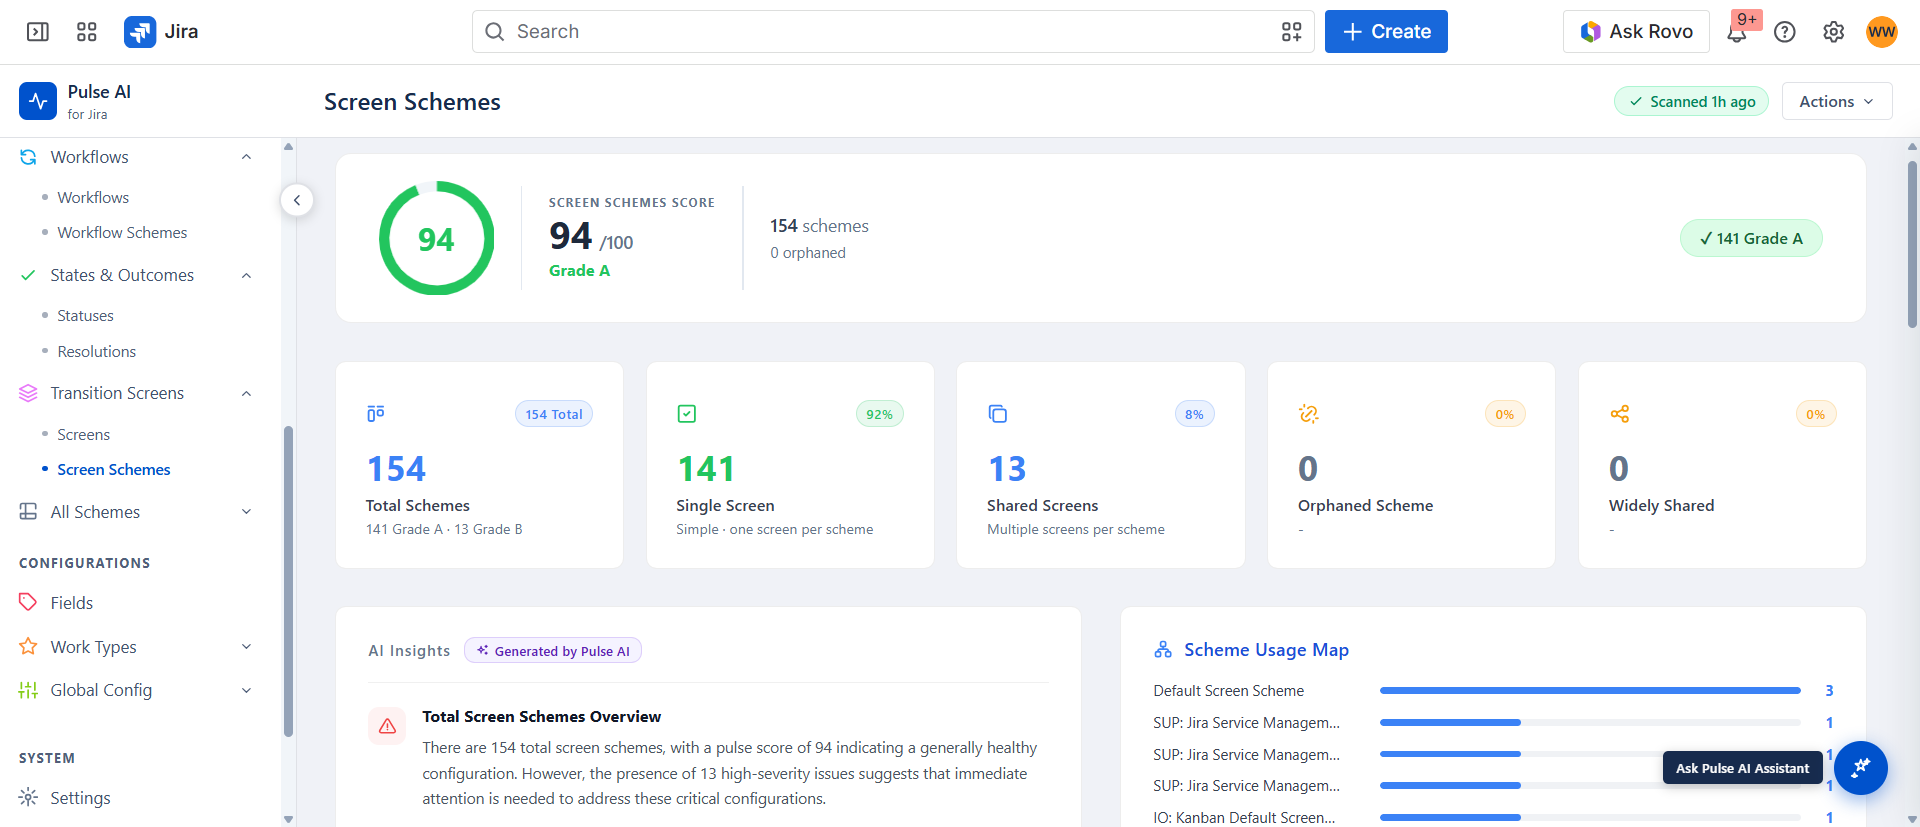Click the warning icon beside Total Screen Schemes Overview
This screenshot has height=827, width=1920.
[x=387, y=726]
